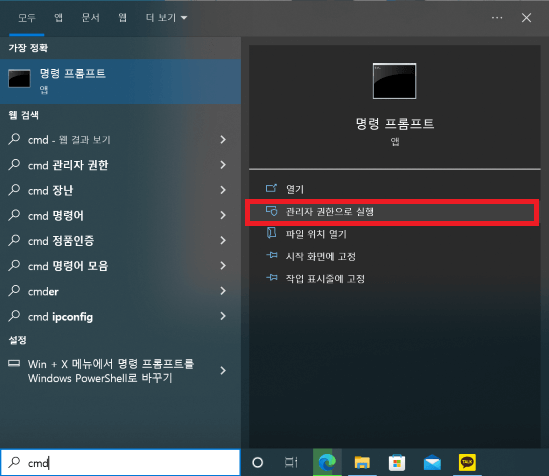Choose 작업 표시줄에 고정

tap(395, 279)
